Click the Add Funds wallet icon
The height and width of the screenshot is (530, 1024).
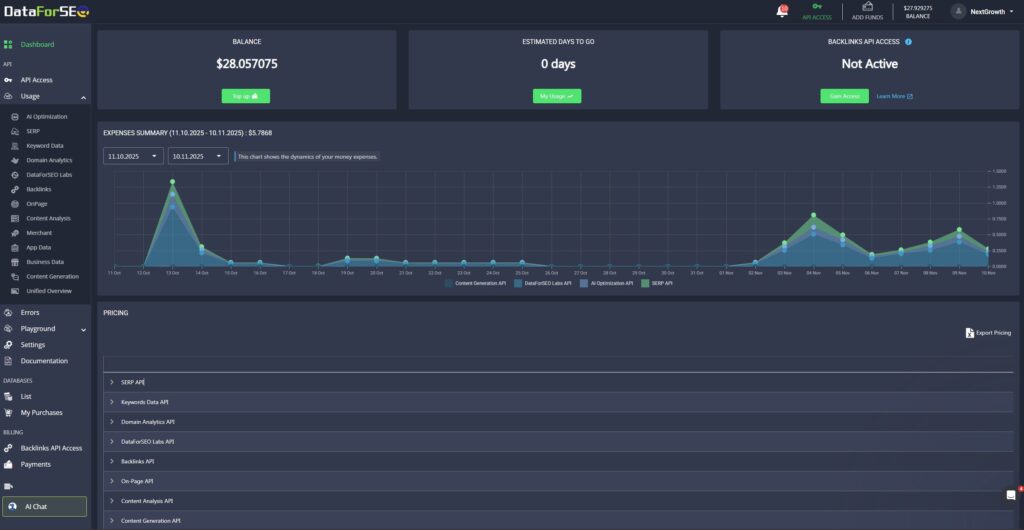coord(867,7)
